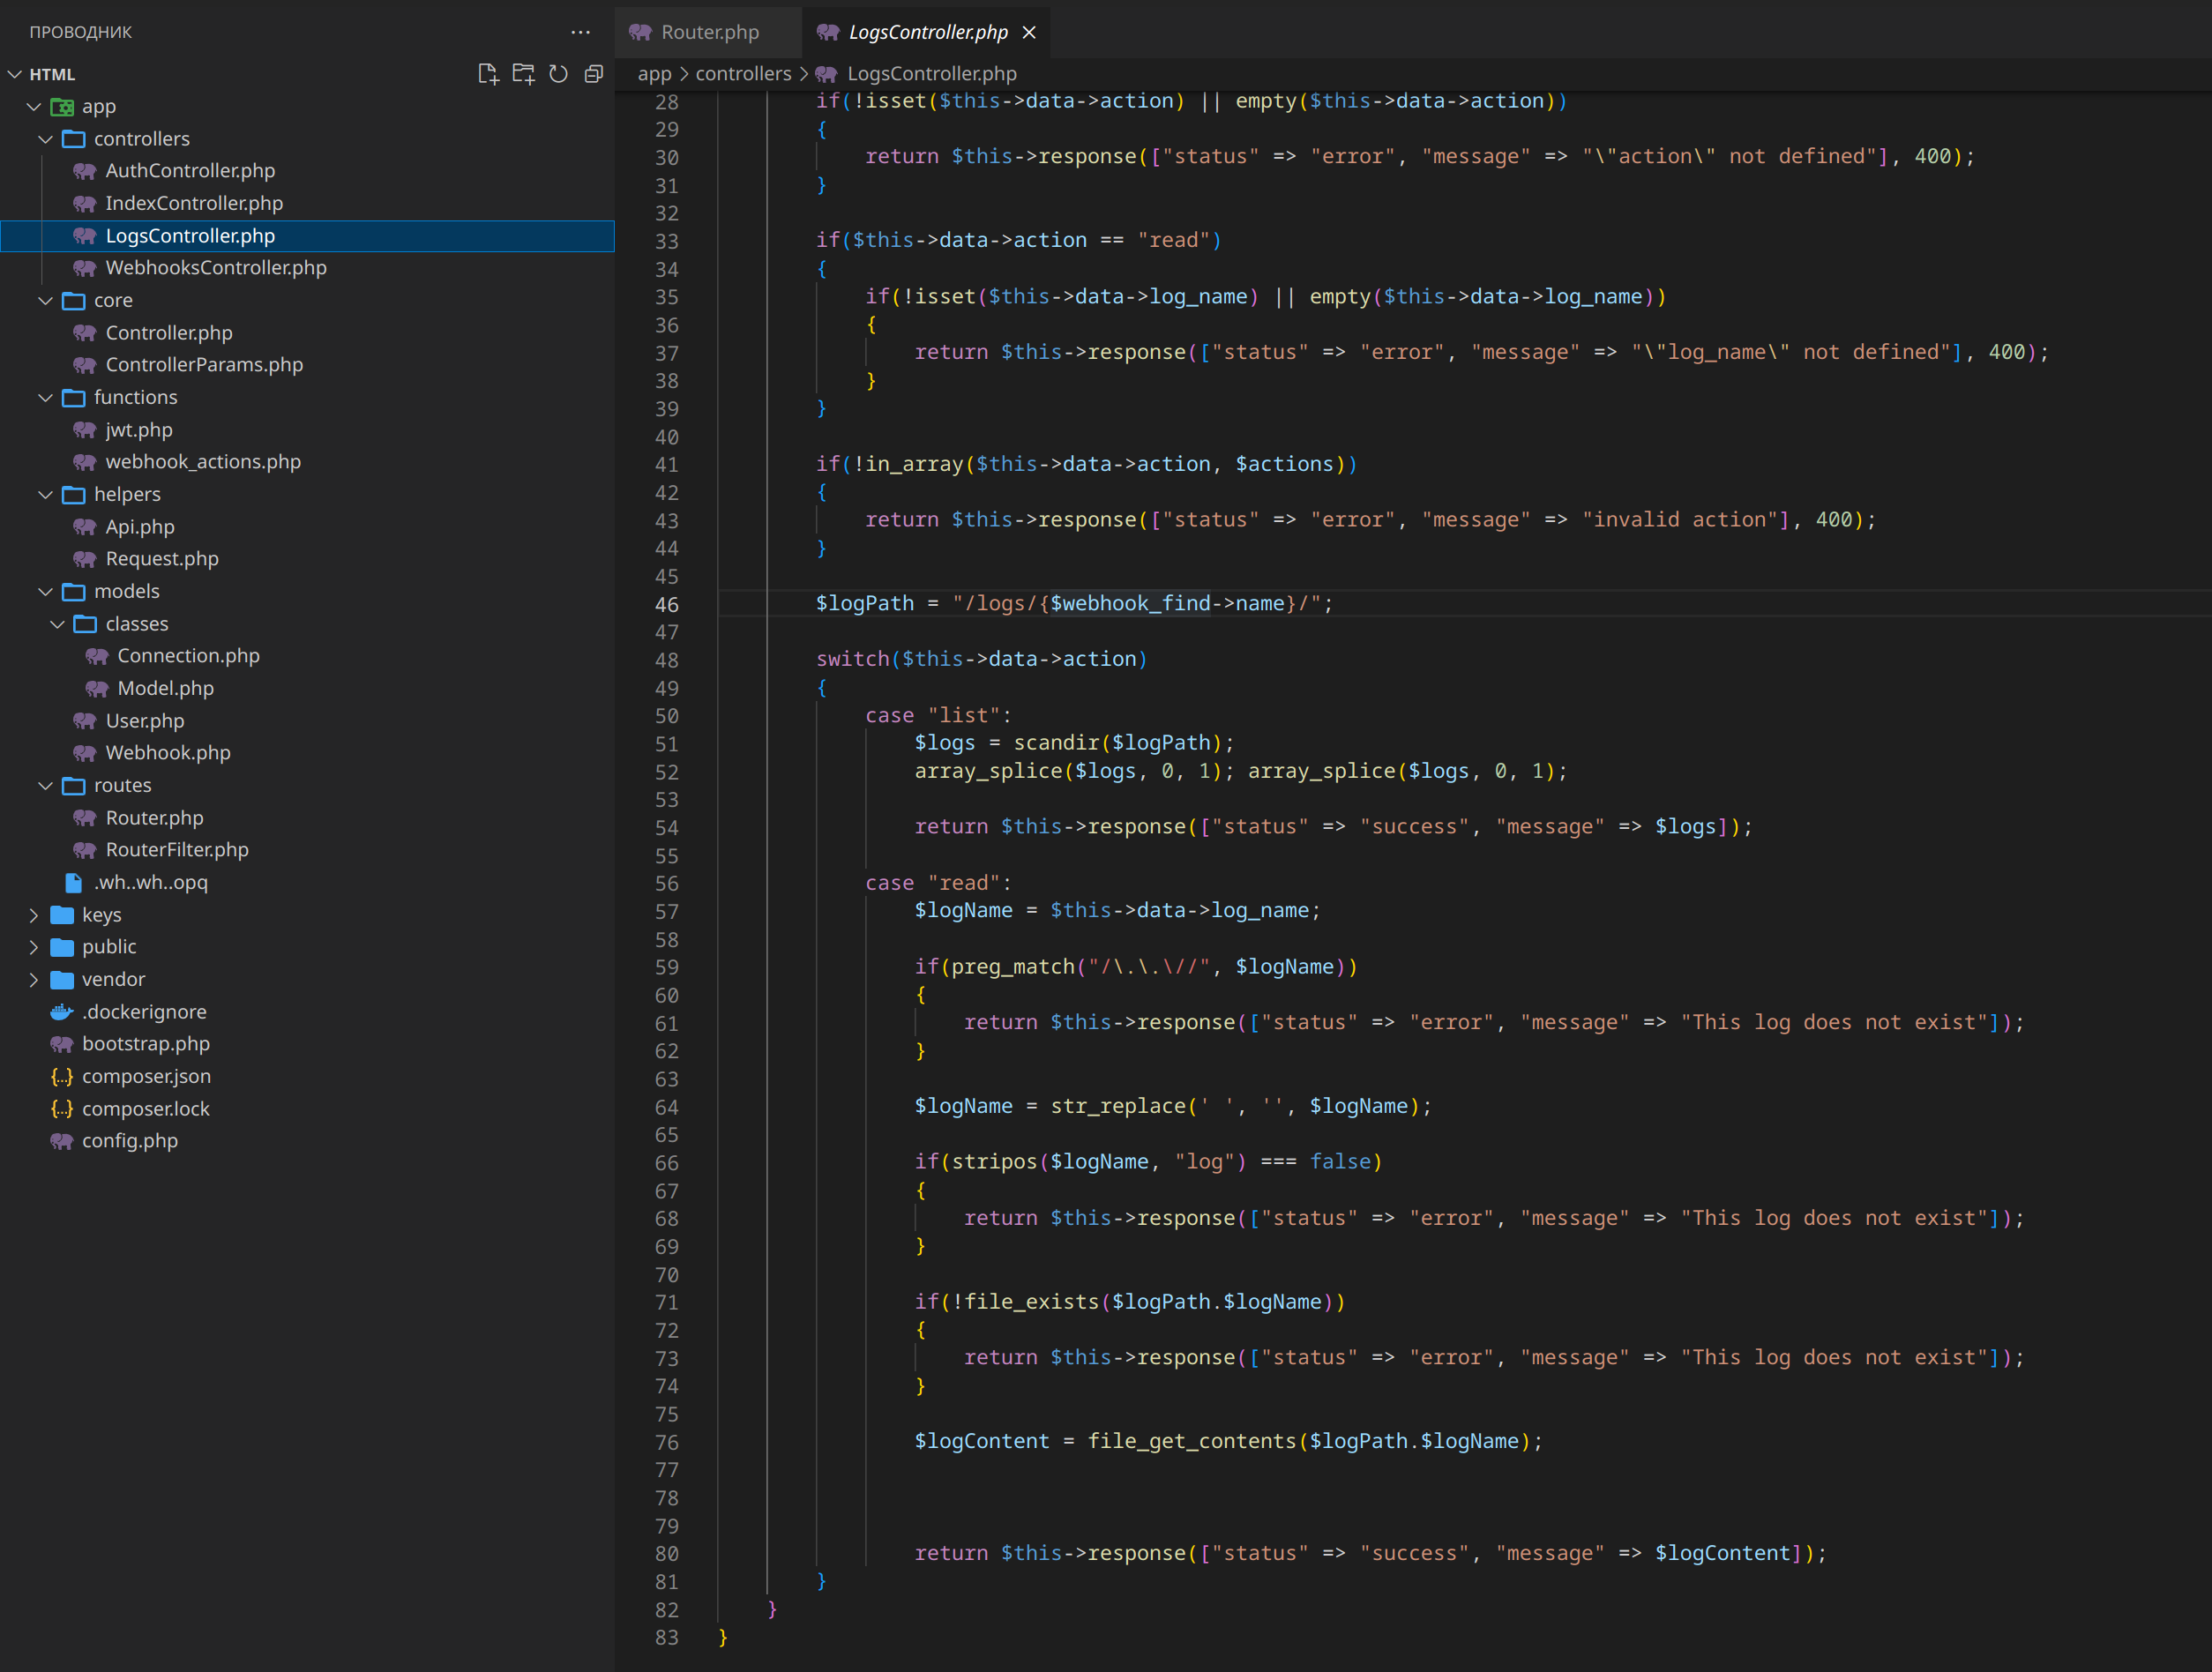Collapse the routes folder chevron
The image size is (2212, 1672).
[x=46, y=785]
